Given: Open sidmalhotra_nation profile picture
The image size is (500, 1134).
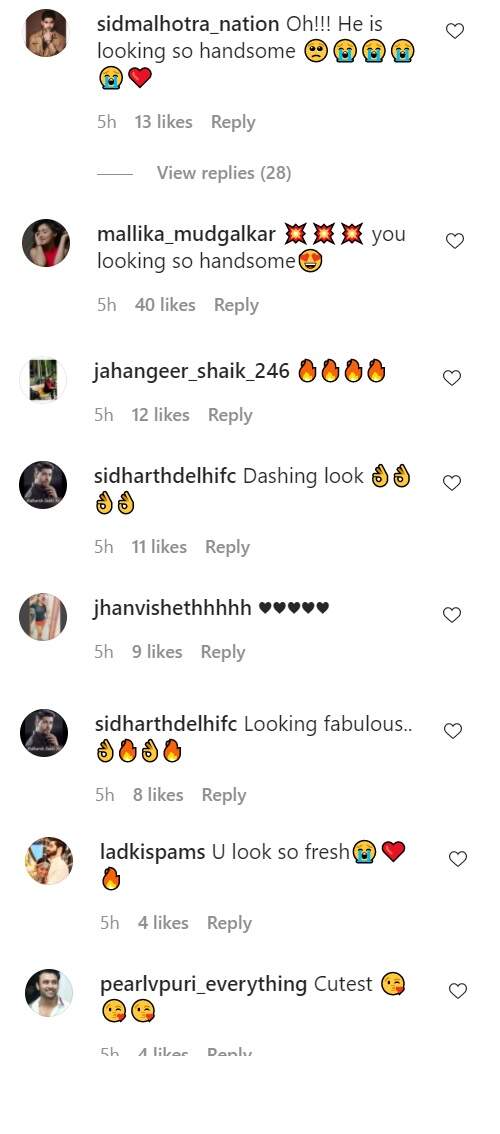Looking at the screenshot, I should click(46, 33).
